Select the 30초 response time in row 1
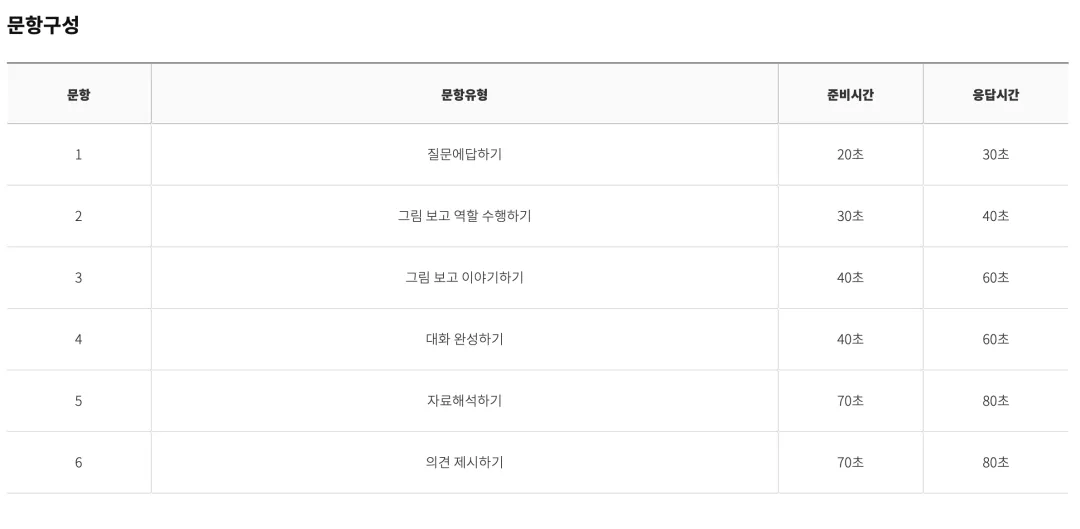The width and height of the screenshot is (1080, 529). (x=996, y=154)
